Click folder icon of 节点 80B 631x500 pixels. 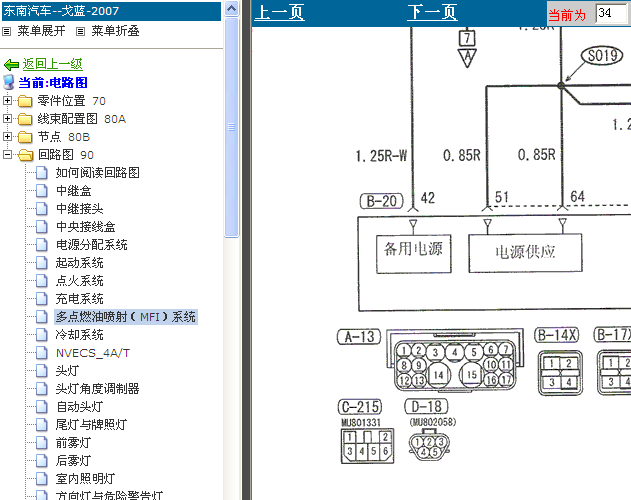pos(25,137)
